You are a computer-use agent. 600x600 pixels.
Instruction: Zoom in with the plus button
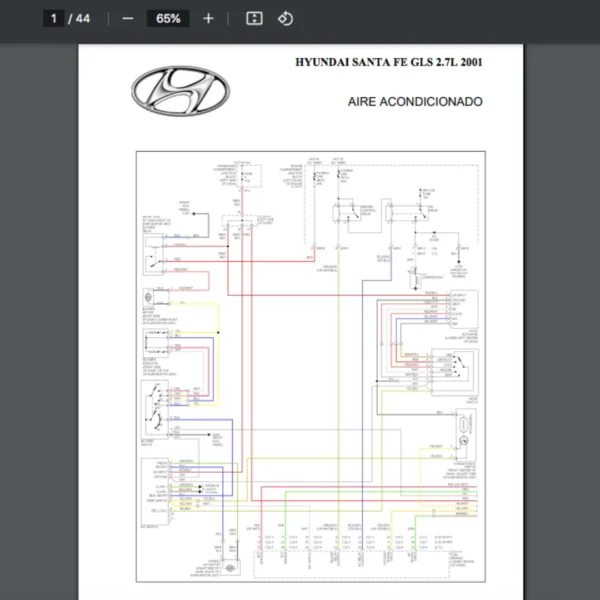coord(208,18)
